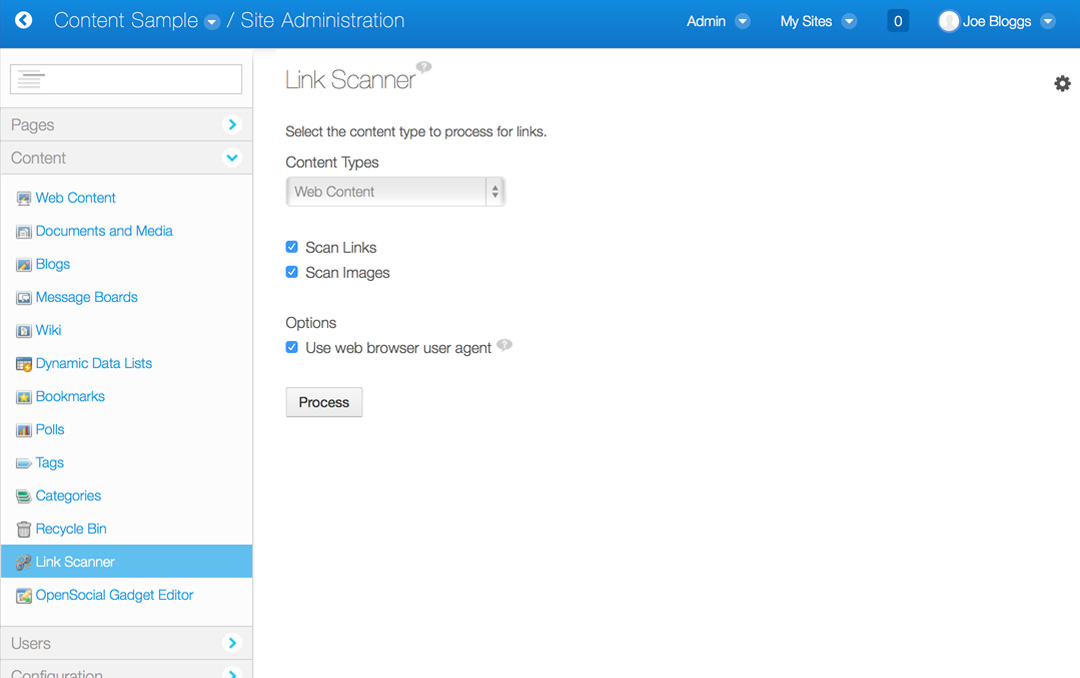This screenshot has height=678, width=1080.
Task: Click the Bookmarks star icon
Action: click(23, 397)
